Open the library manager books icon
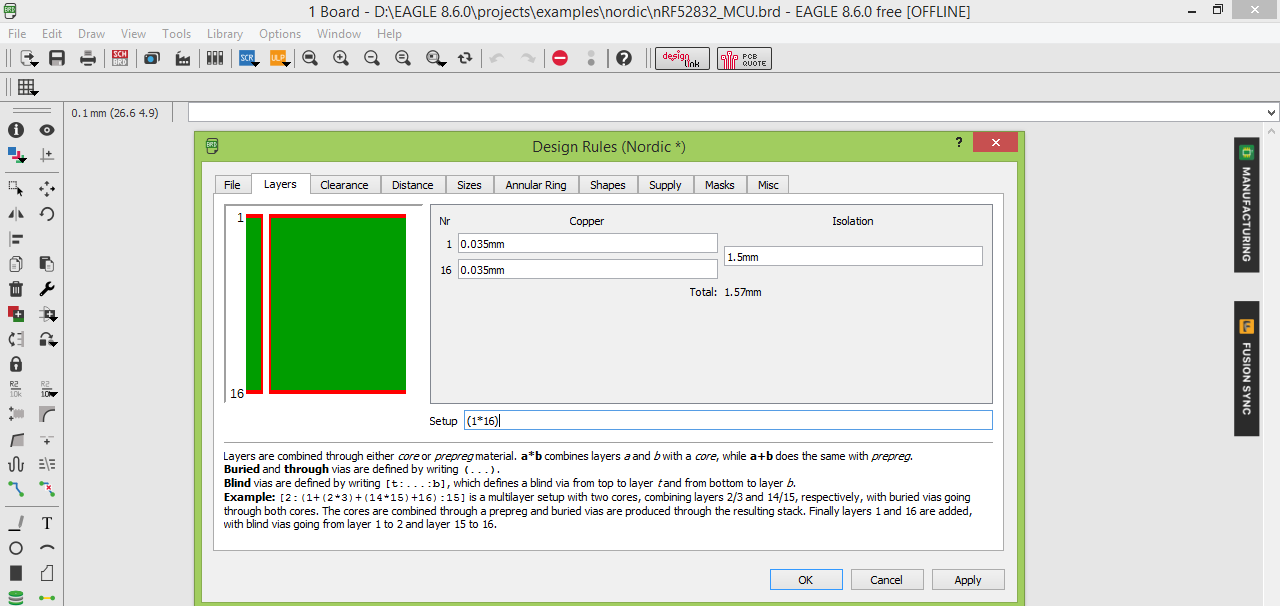 click(214, 58)
